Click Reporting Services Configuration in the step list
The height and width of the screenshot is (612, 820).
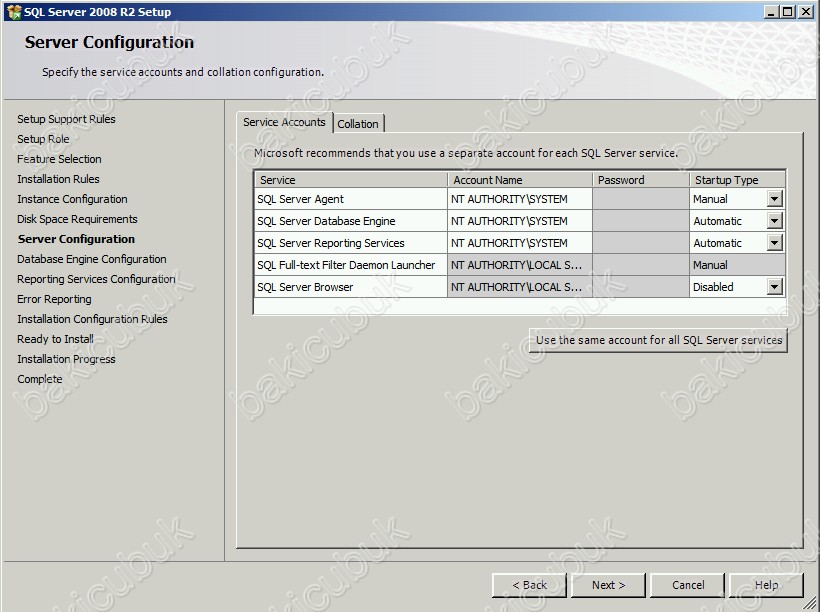[x=96, y=279]
